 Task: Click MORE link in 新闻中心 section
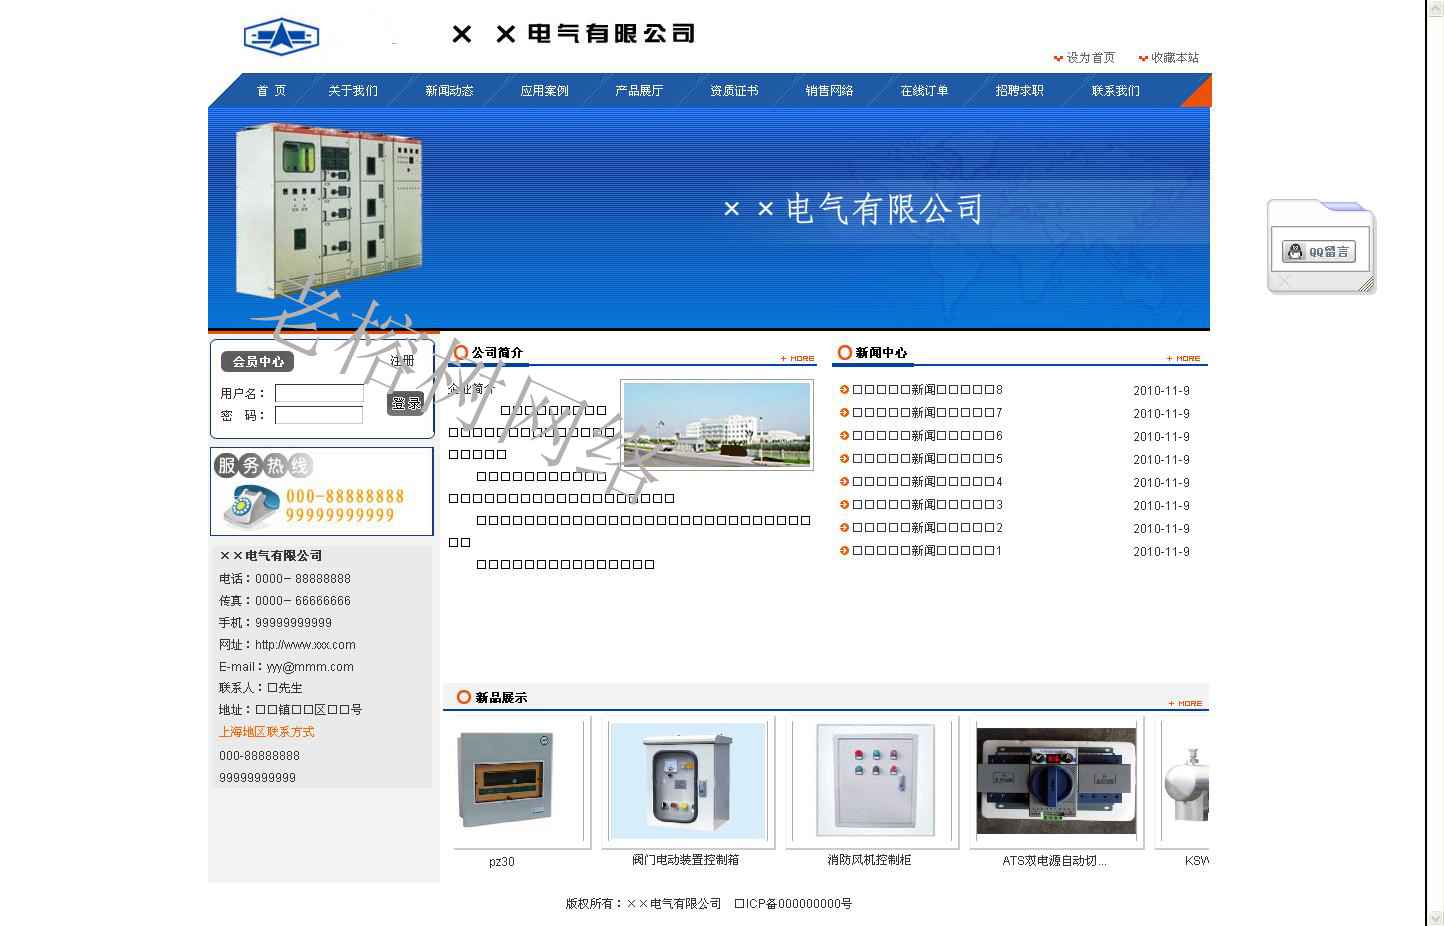tap(1184, 358)
